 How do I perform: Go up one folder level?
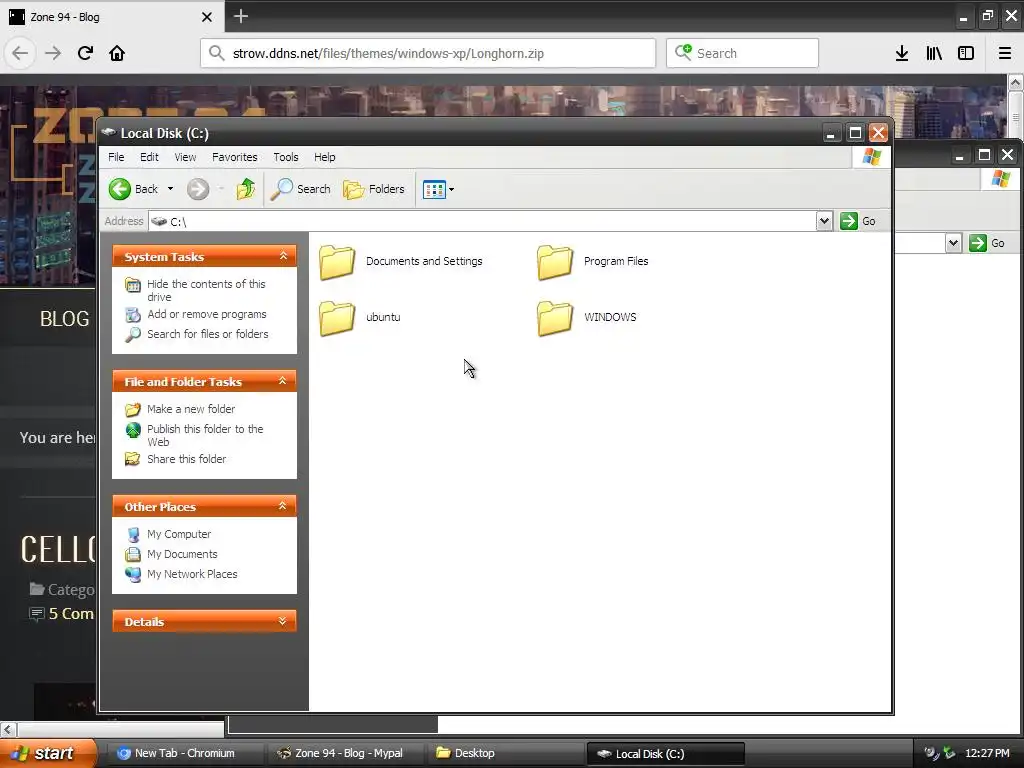coord(246,189)
